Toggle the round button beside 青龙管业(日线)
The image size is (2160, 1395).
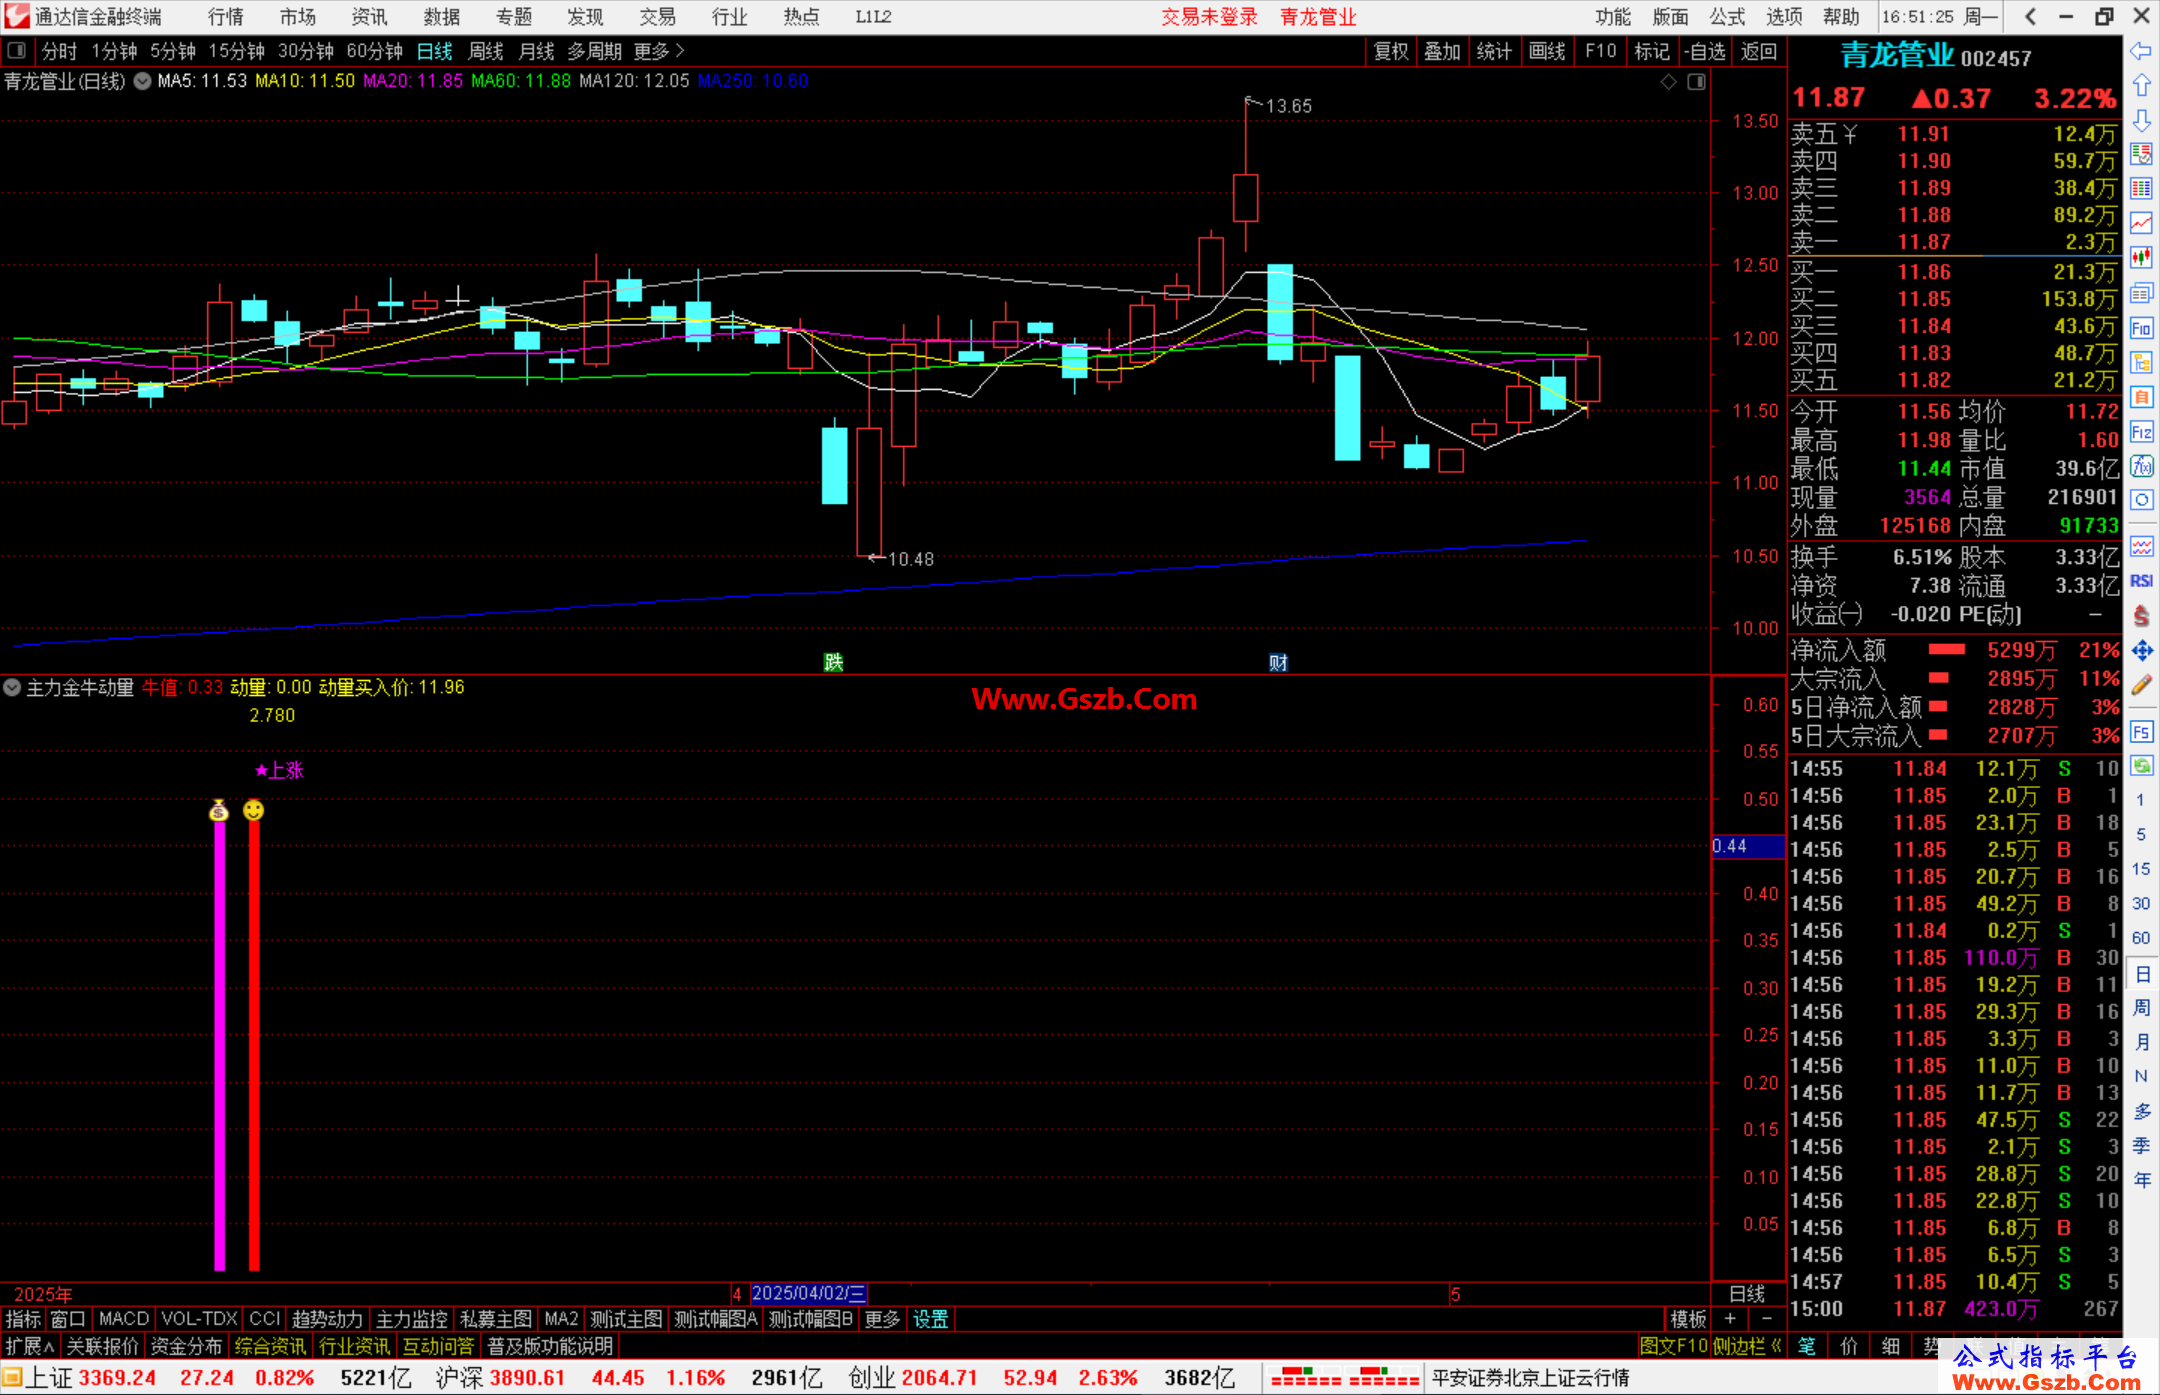coord(142,81)
